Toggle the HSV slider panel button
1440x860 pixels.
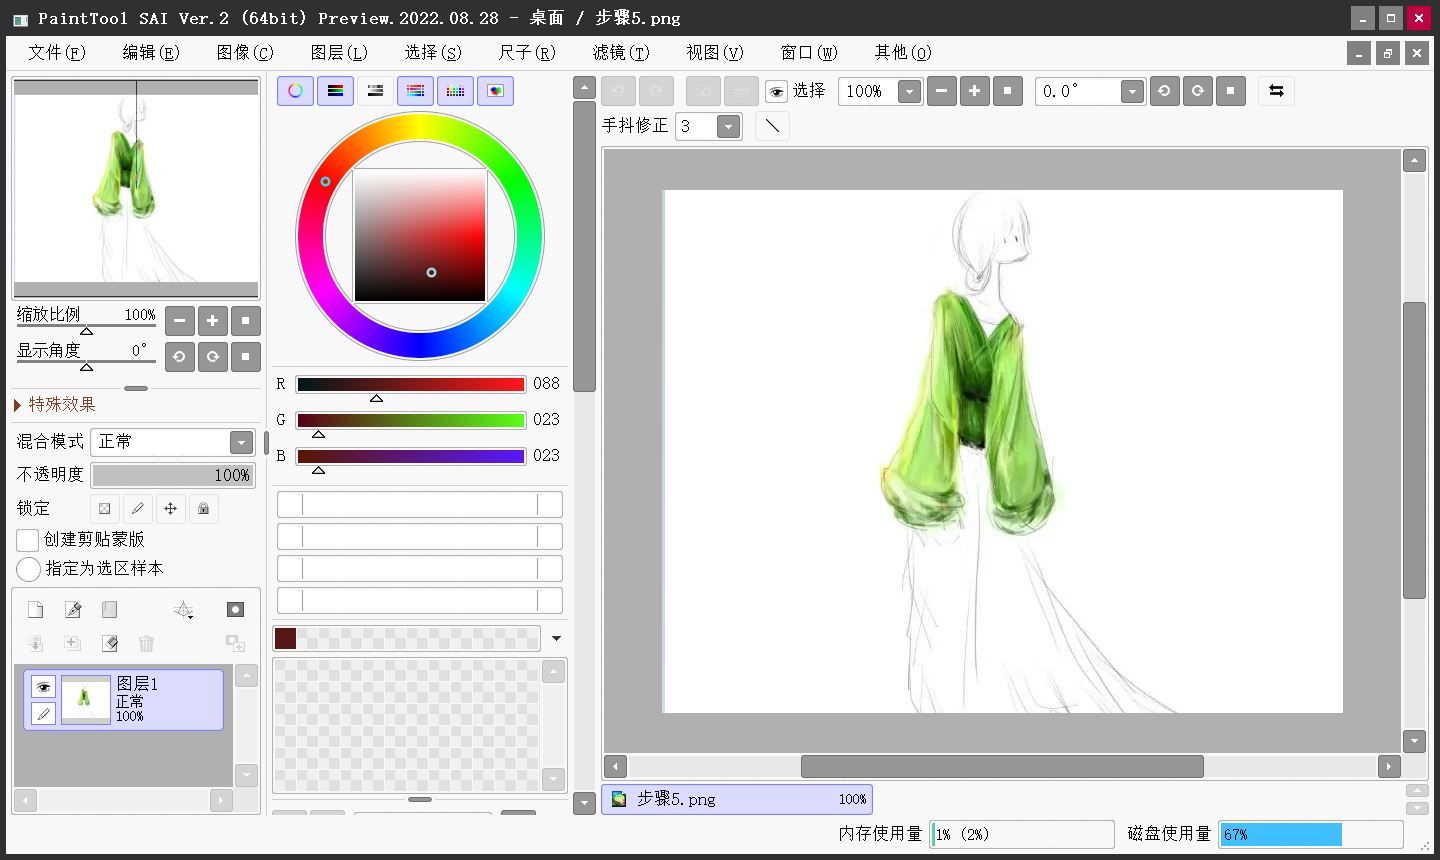tap(375, 91)
